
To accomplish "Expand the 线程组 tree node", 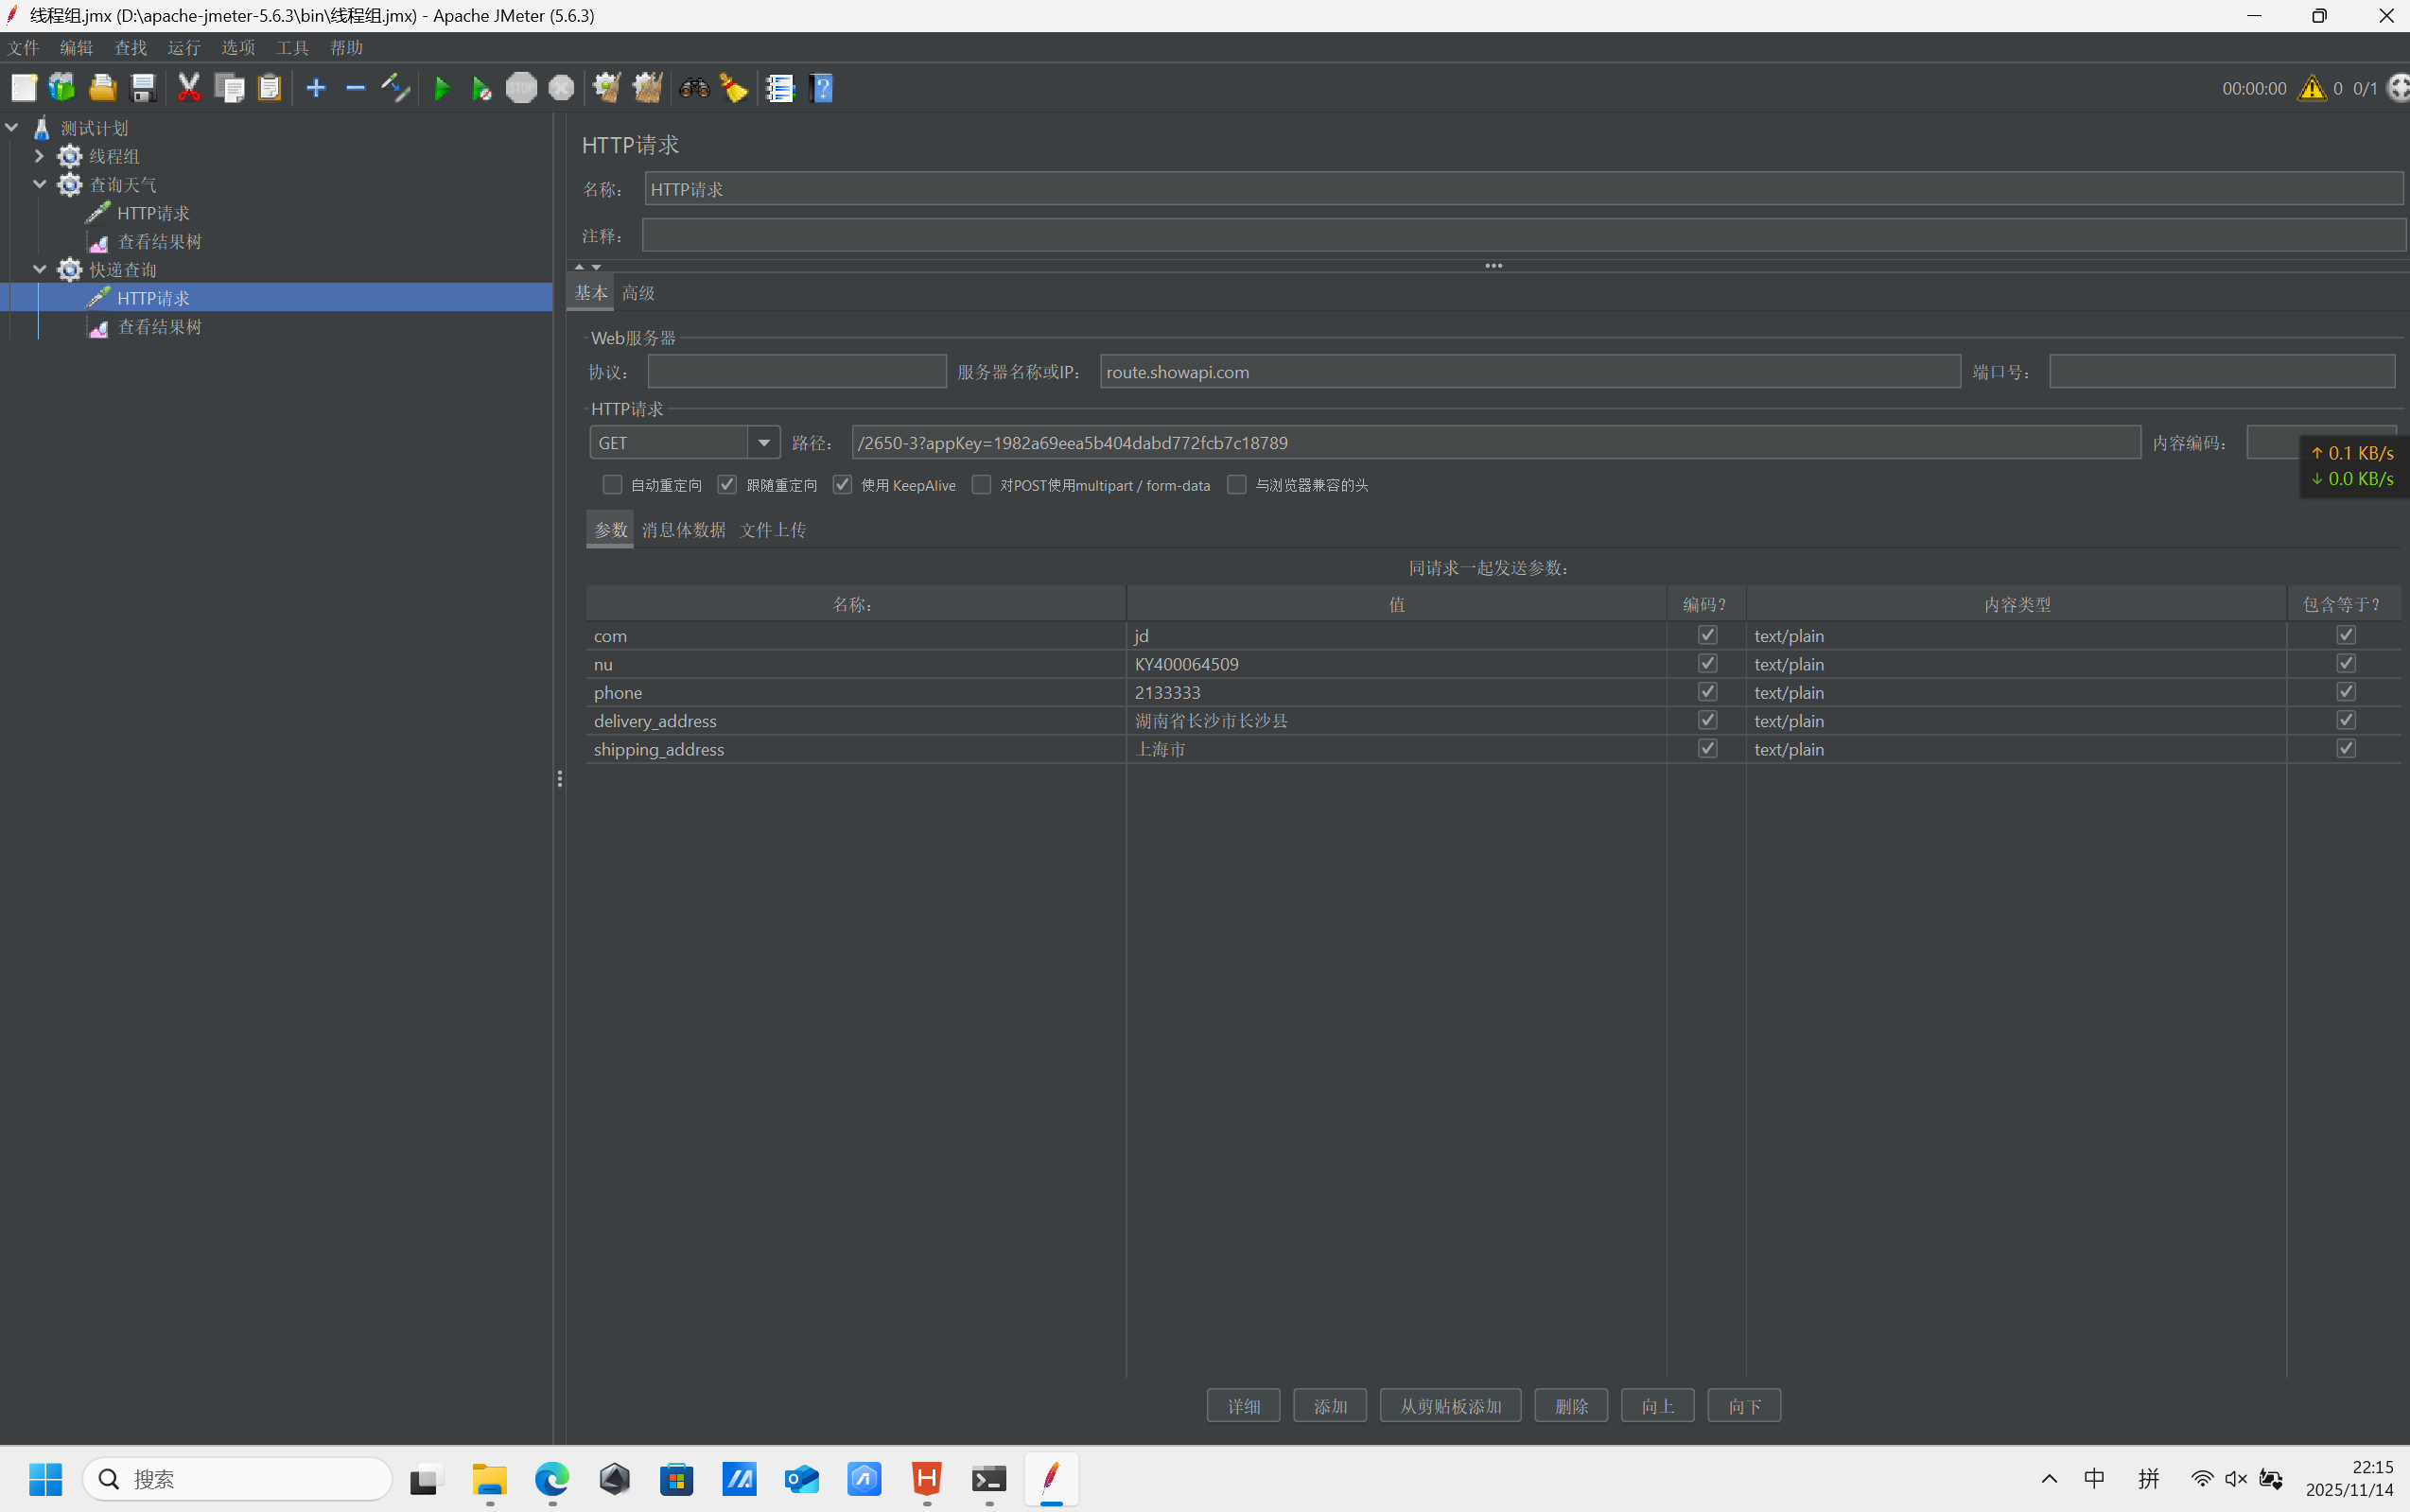I will tap(39, 156).
